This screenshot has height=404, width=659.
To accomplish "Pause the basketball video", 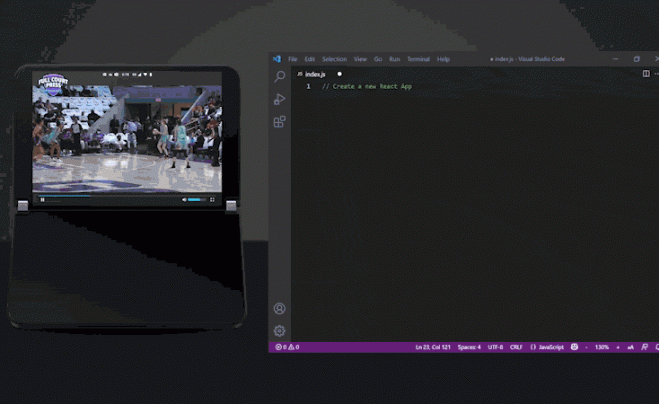I will [42, 199].
